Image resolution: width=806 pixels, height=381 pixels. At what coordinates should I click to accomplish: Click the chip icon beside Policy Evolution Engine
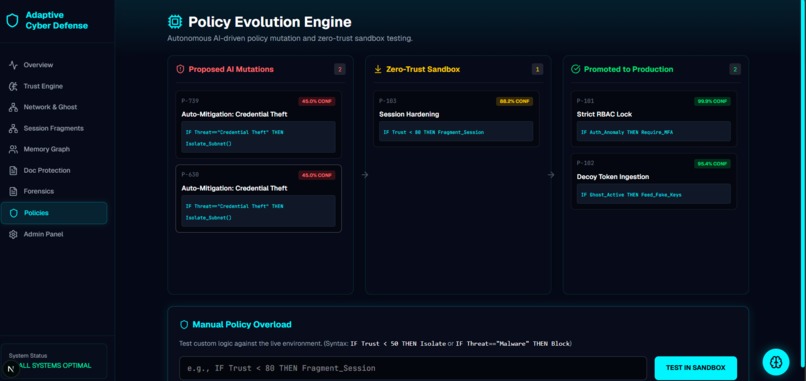(x=175, y=22)
